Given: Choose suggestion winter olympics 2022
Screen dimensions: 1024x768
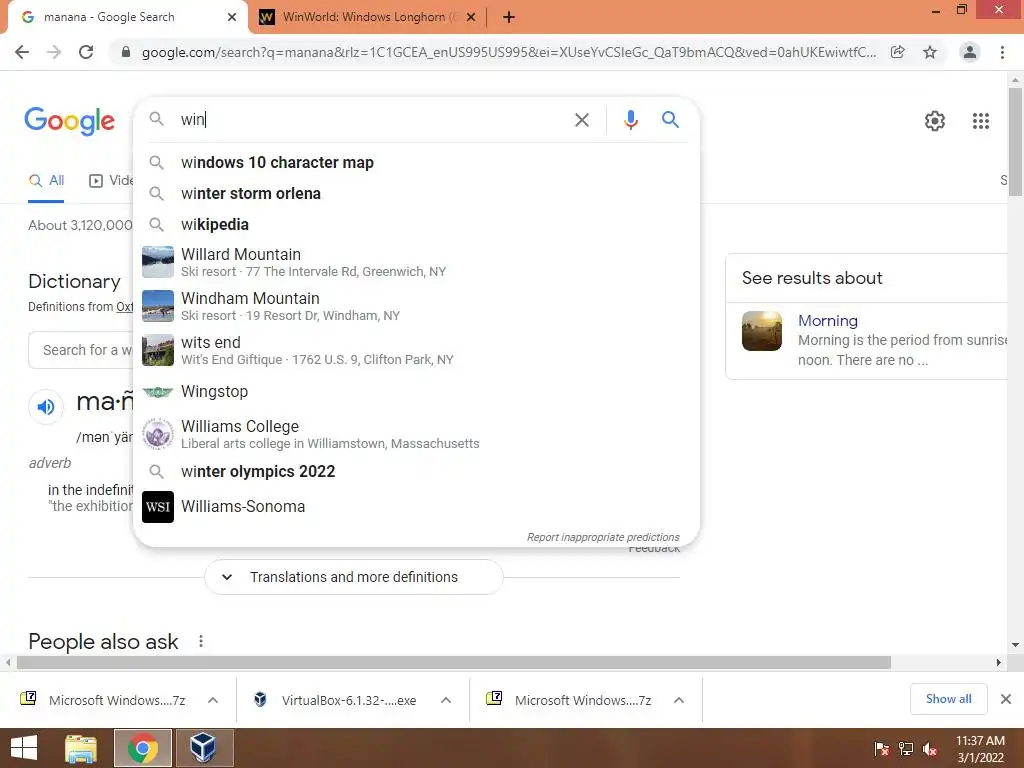Looking at the screenshot, I should (x=415, y=472).
